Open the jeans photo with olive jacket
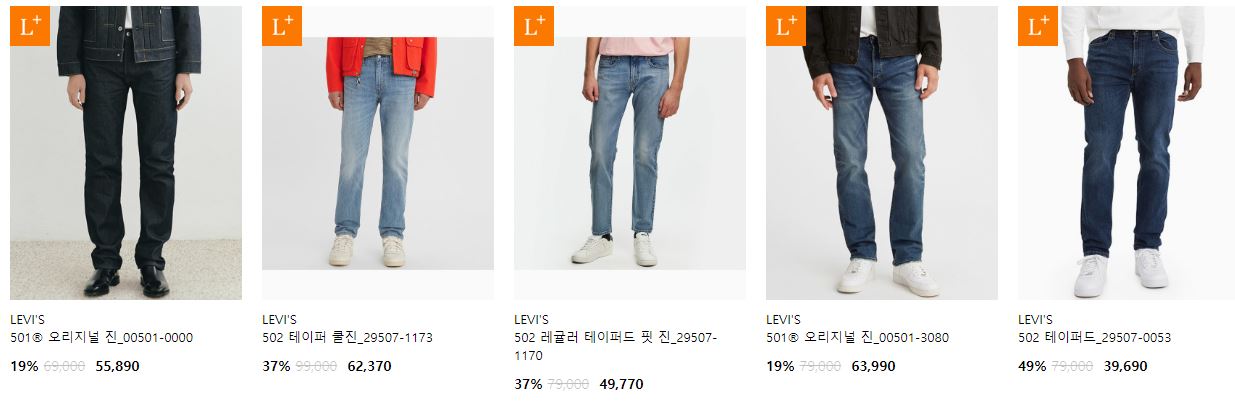This screenshot has height=415, width=1235. pyautogui.click(x=882, y=153)
